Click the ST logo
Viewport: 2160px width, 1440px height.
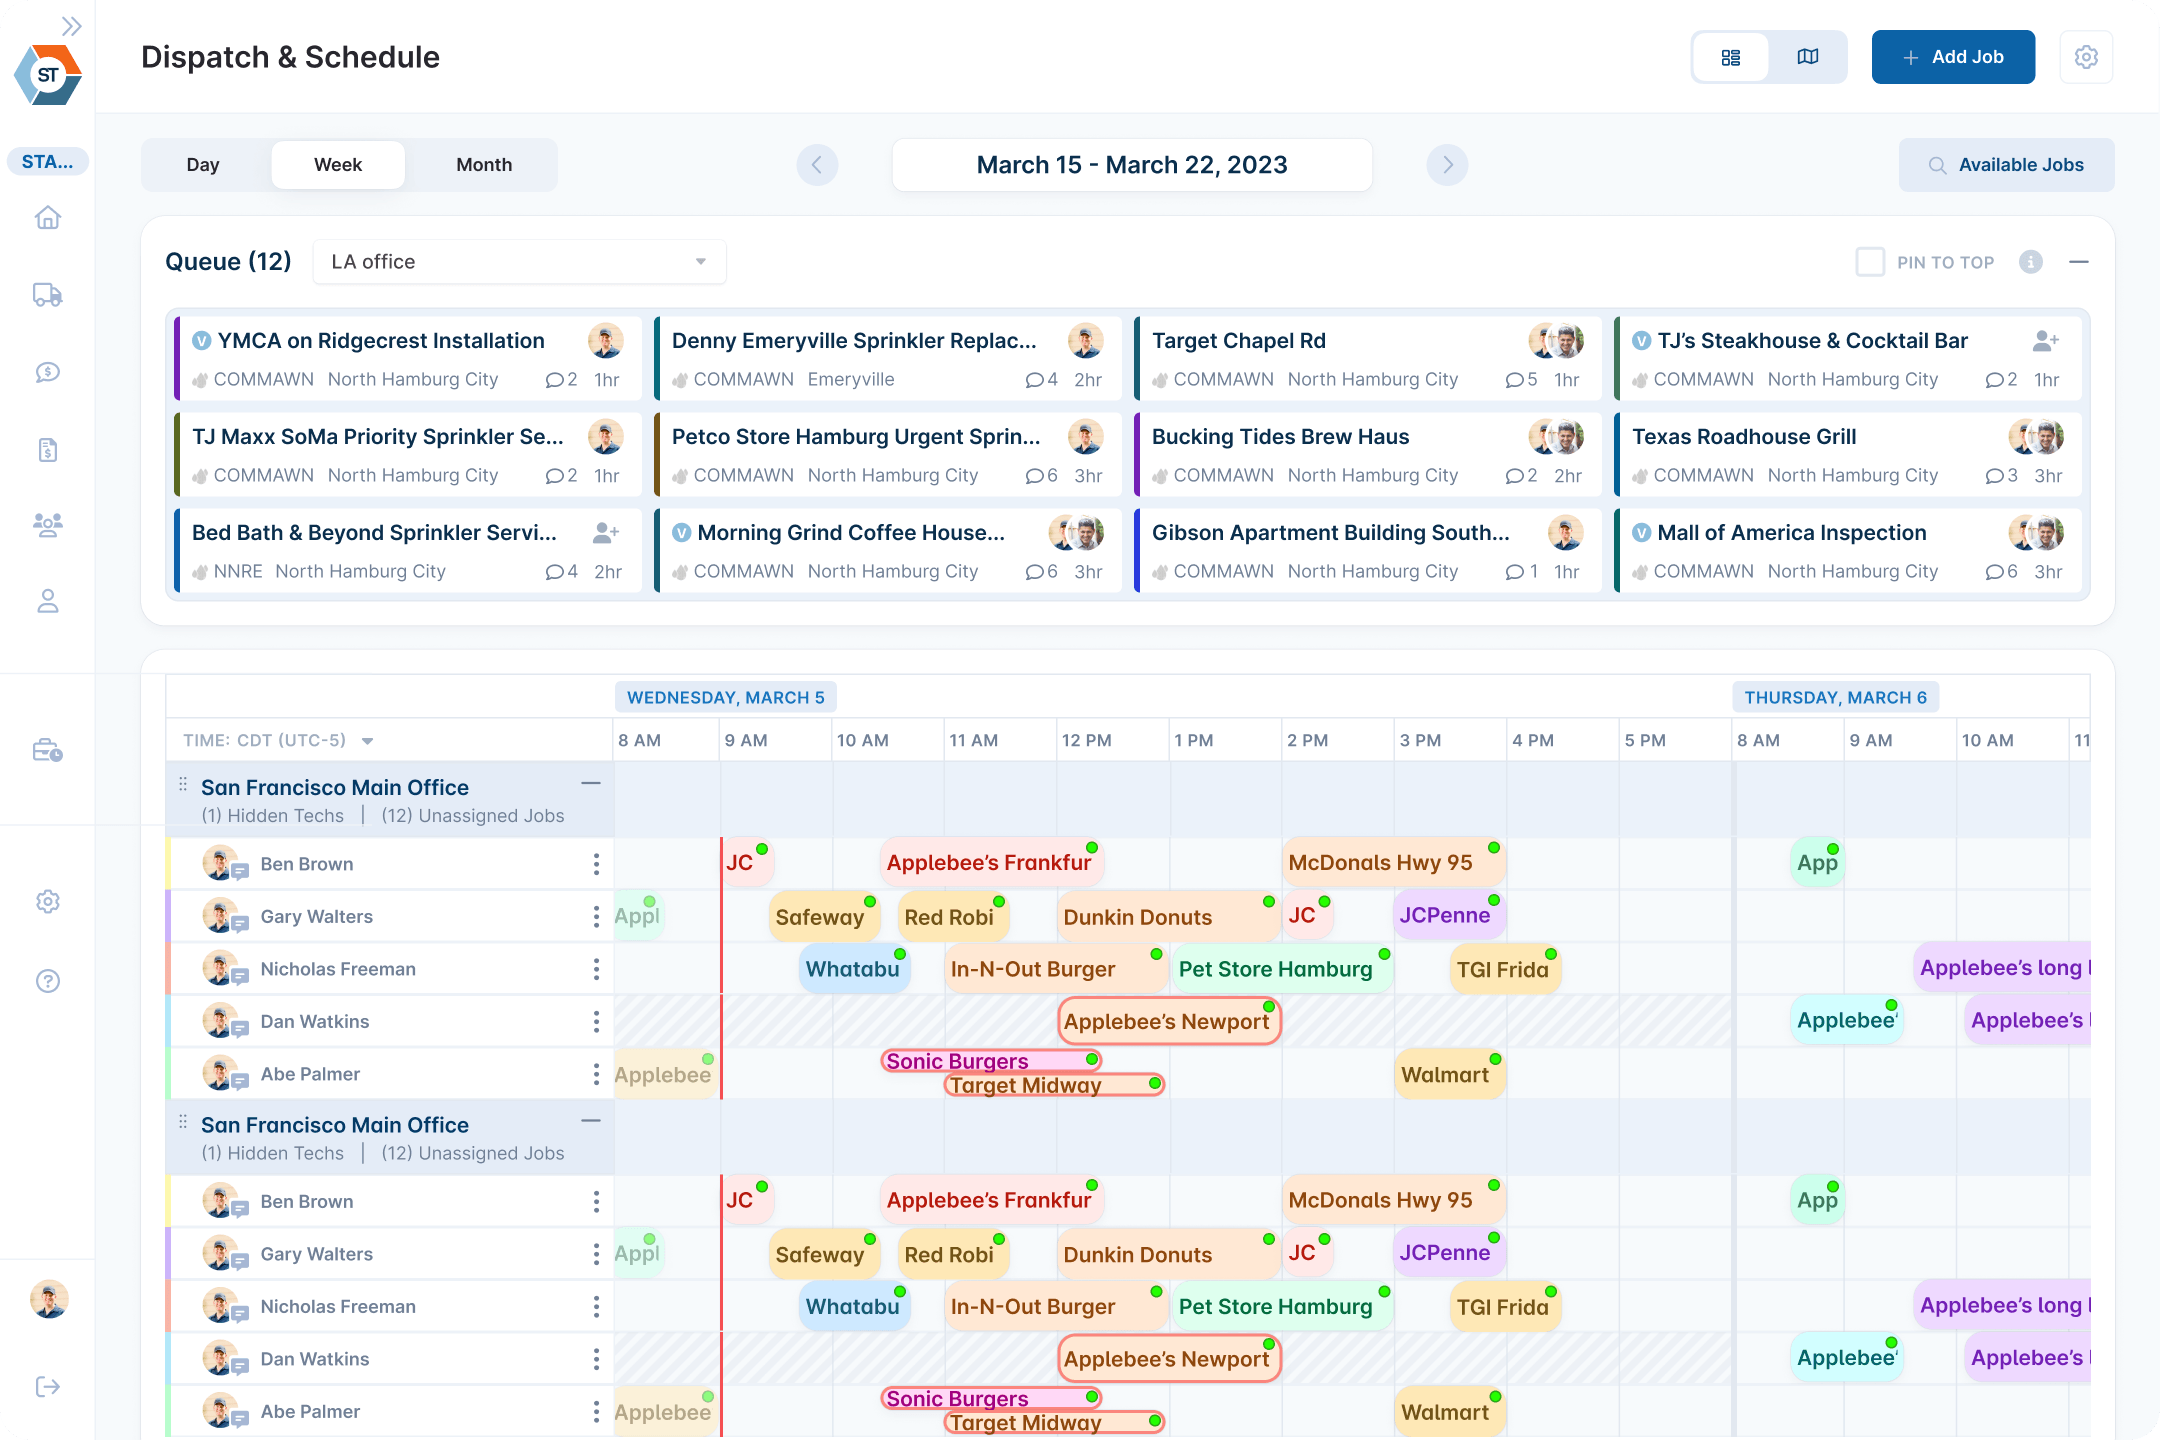(48, 75)
